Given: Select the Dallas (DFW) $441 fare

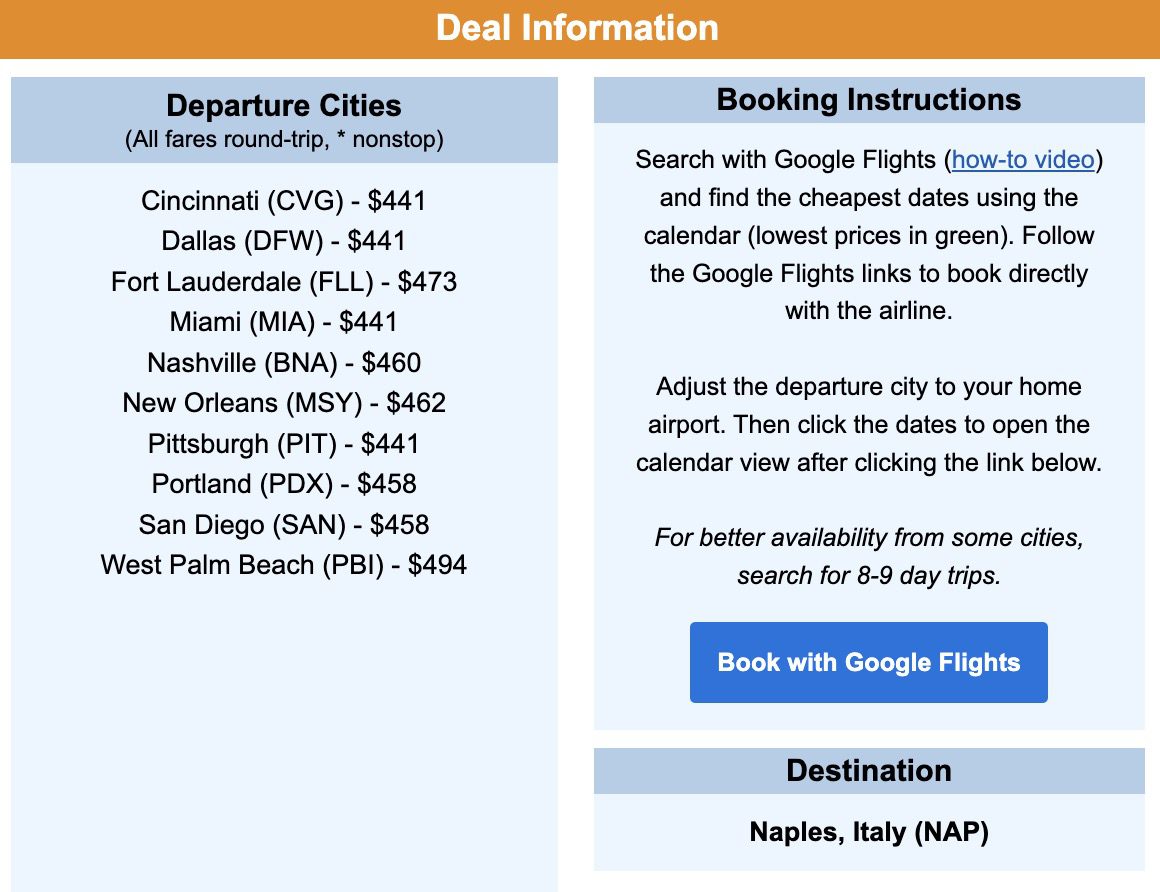Looking at the screenshot, I should click(283, 241).
